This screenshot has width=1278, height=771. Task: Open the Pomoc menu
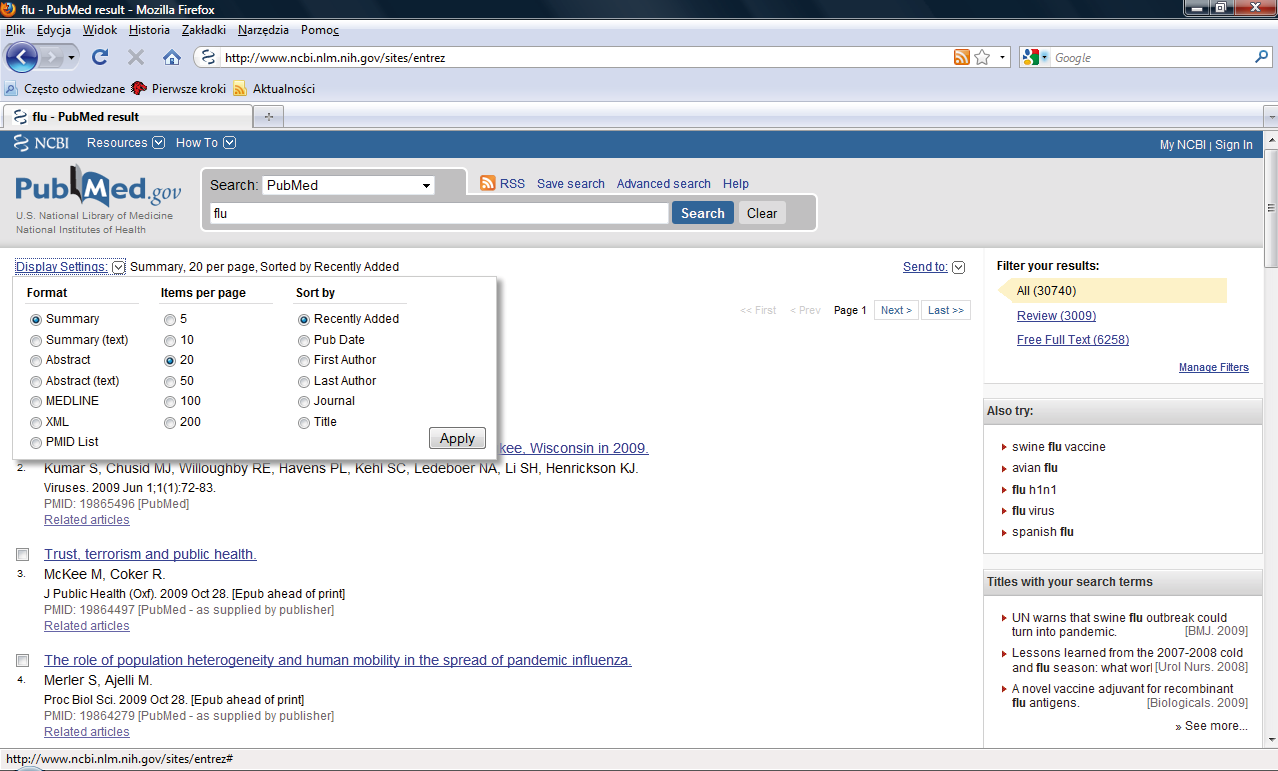click(320, 30)
